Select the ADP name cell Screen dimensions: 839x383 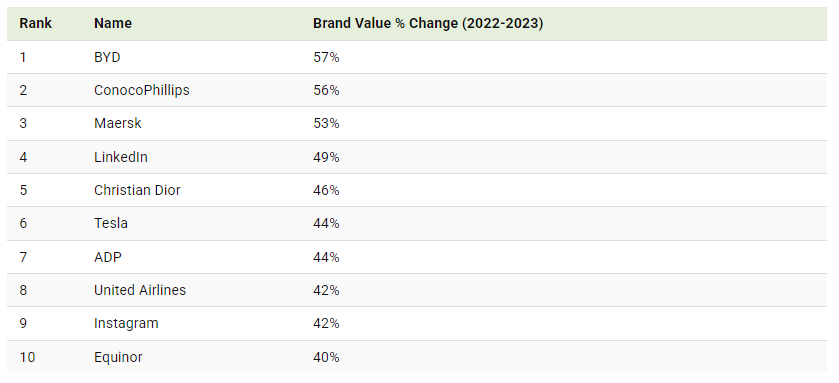(x=108, y=257)
